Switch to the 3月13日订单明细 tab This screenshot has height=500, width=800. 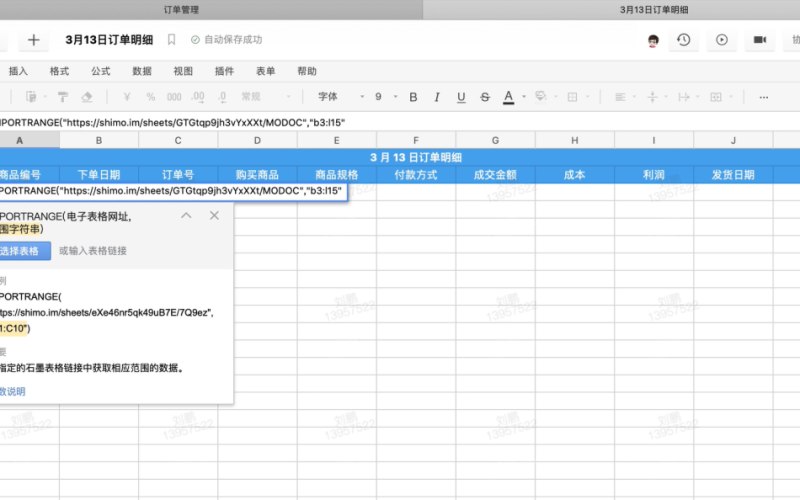click(654, 10)
